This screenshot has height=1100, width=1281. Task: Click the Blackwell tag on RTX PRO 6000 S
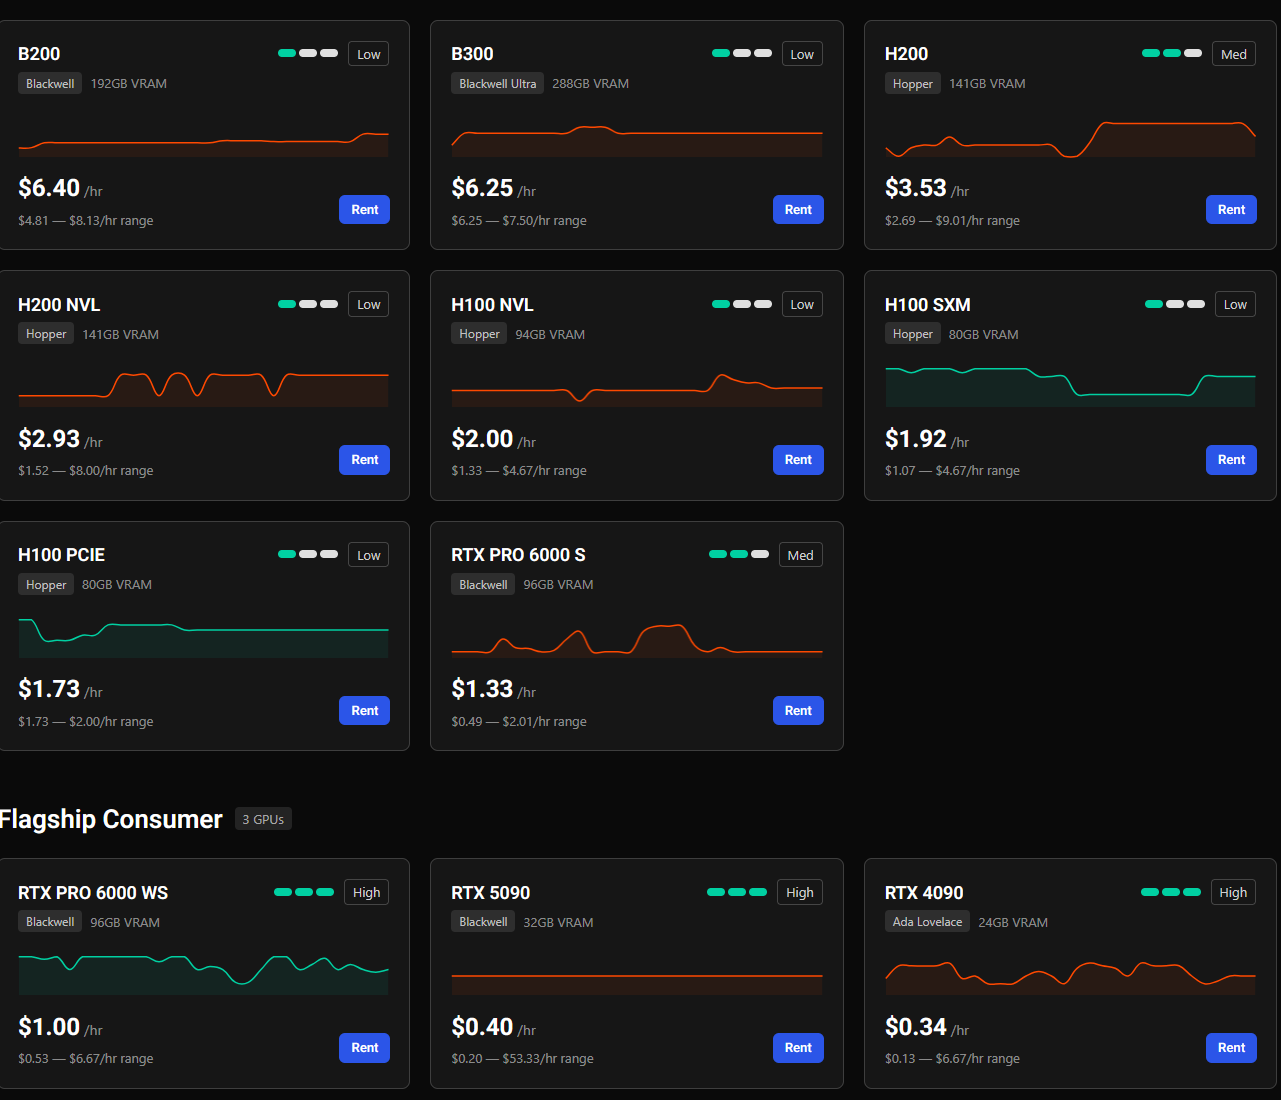483,585
